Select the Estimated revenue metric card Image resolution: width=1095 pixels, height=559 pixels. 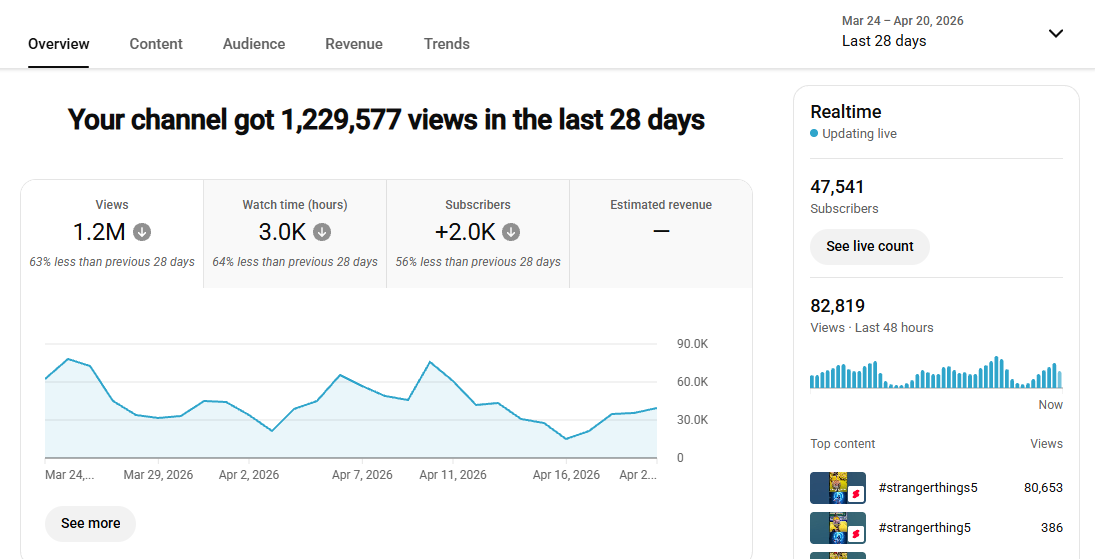pyautogui.click(x=661, y=234)
